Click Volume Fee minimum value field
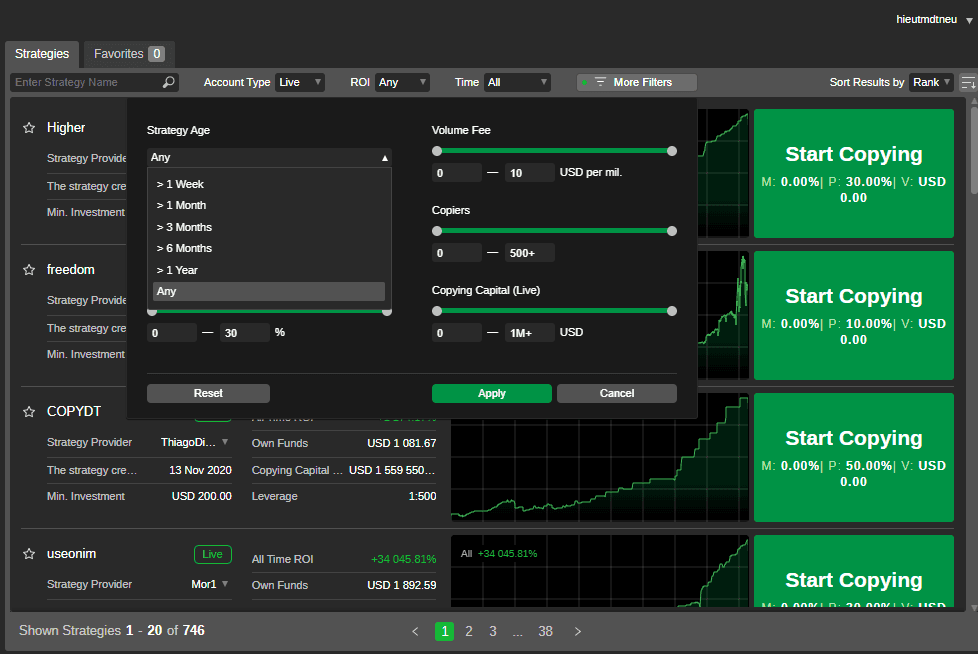 click(457, 173)
